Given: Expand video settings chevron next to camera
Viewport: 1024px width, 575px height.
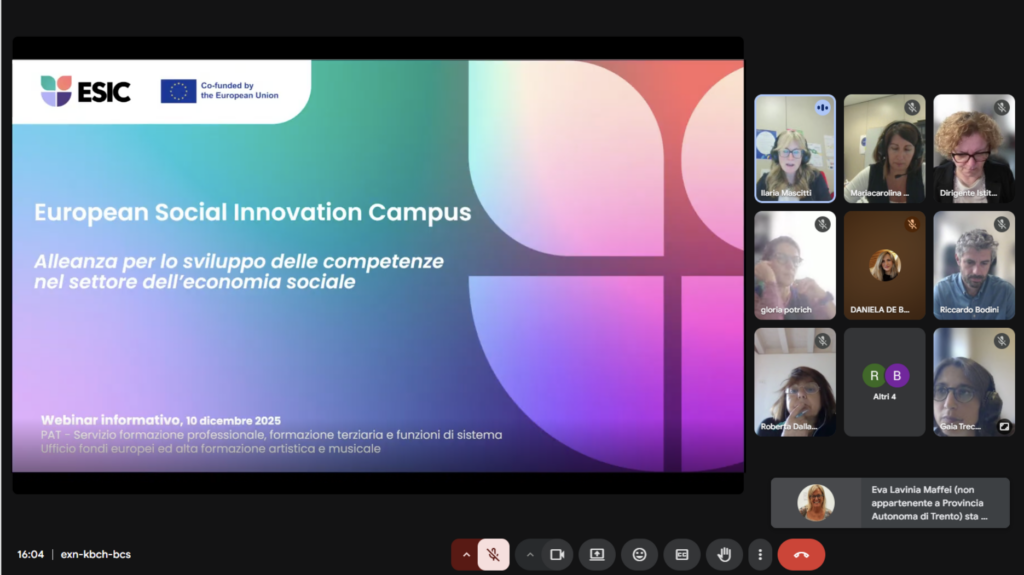Looking at the screenshot, I should click(530, 554).
